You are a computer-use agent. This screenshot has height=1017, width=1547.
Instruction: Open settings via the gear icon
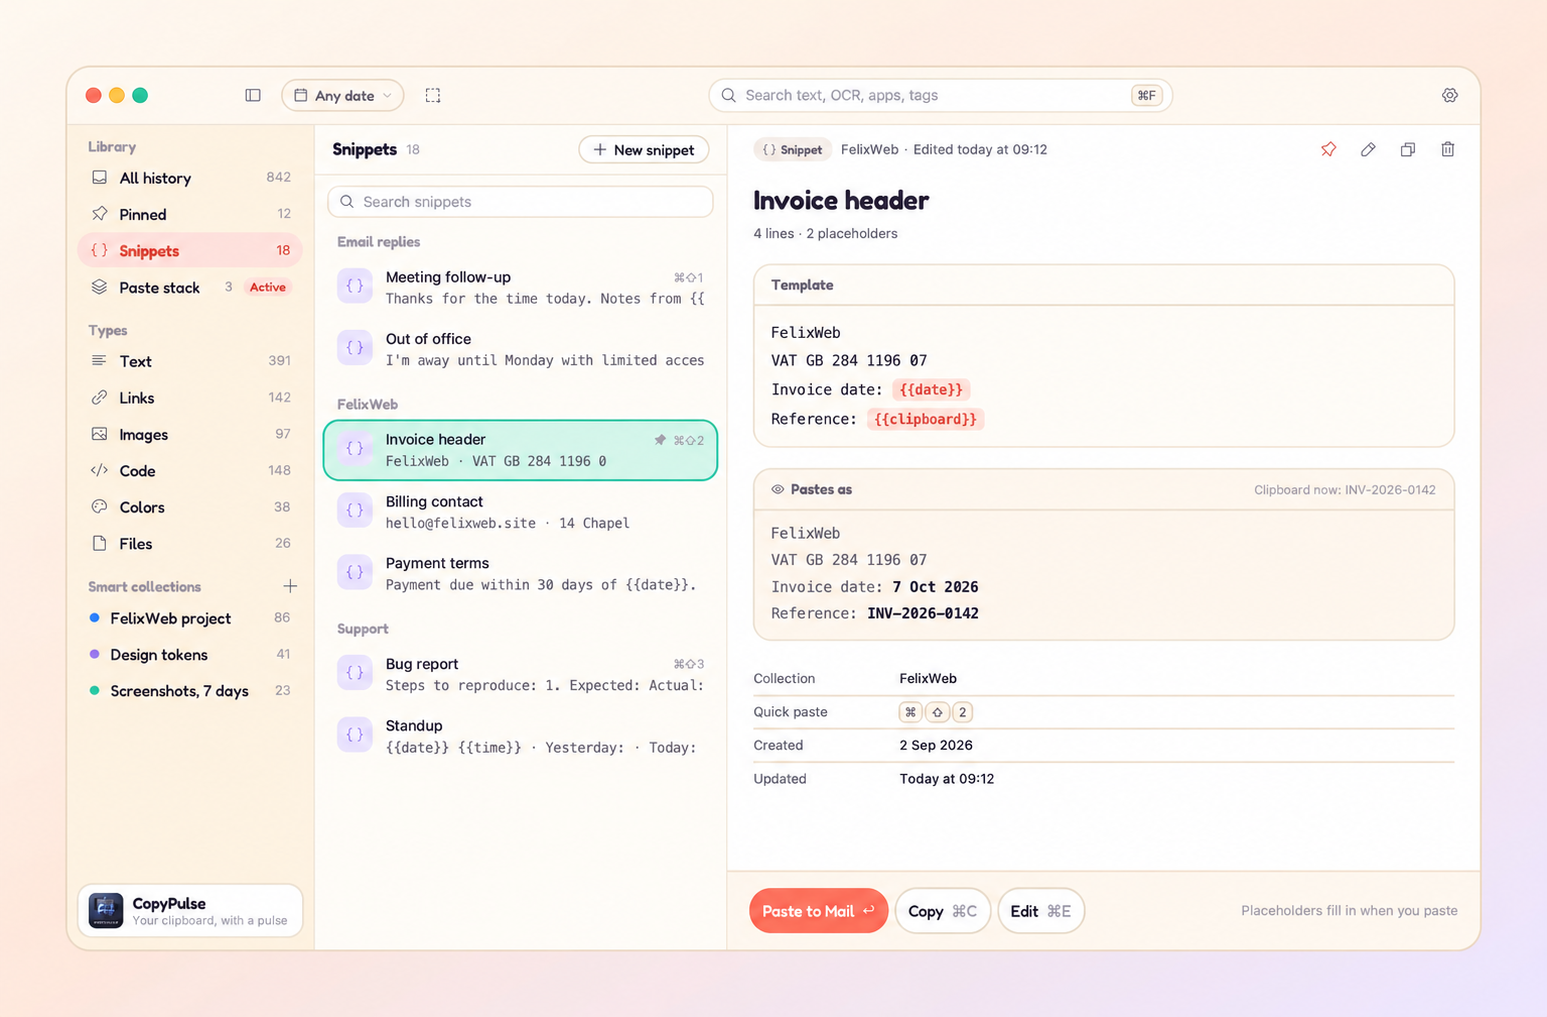pyautogui.click(x=1449, y=95)
